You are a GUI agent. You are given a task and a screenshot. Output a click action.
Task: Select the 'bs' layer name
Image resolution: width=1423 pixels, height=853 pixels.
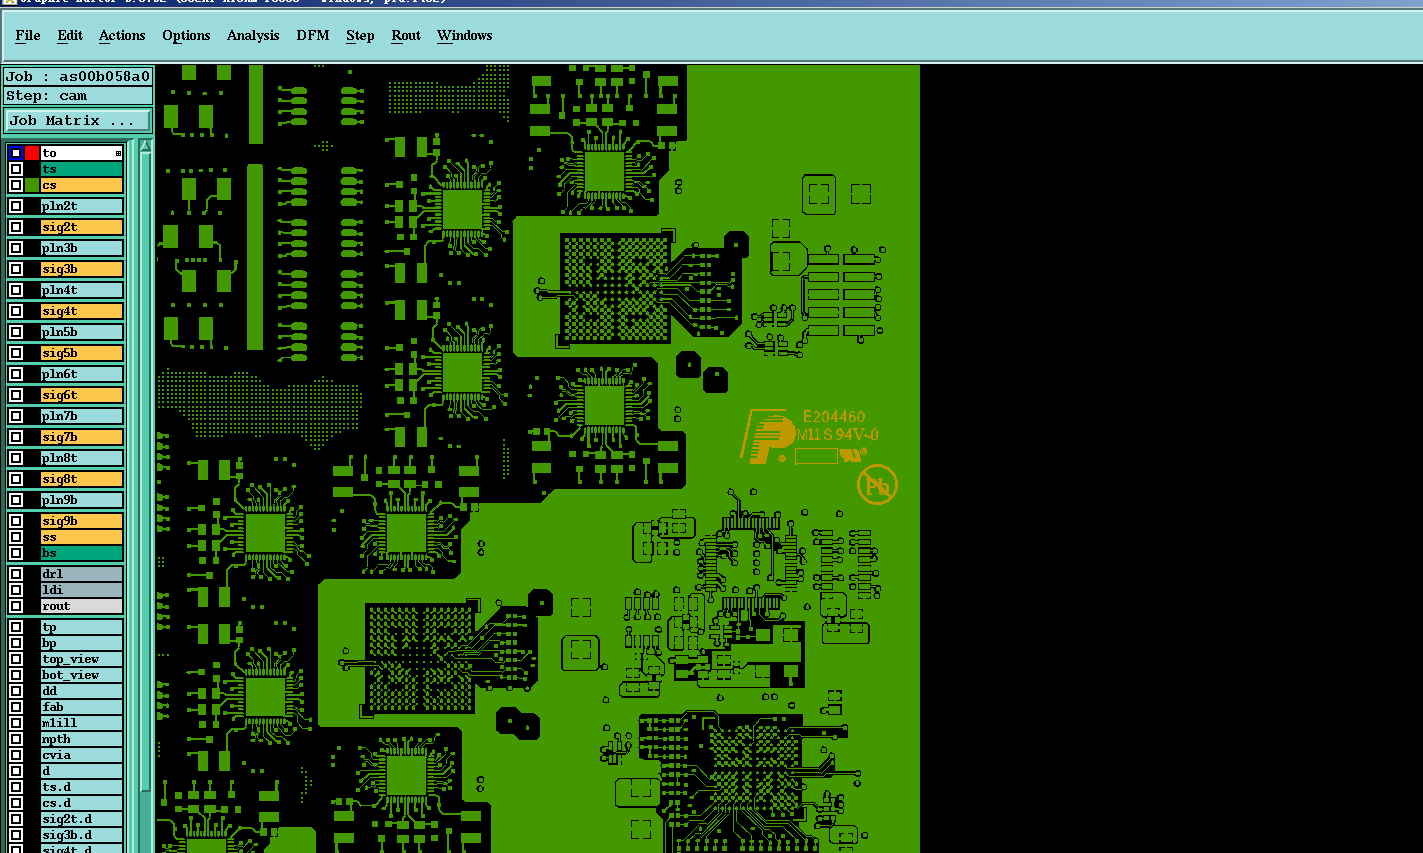tap(81, 553)
